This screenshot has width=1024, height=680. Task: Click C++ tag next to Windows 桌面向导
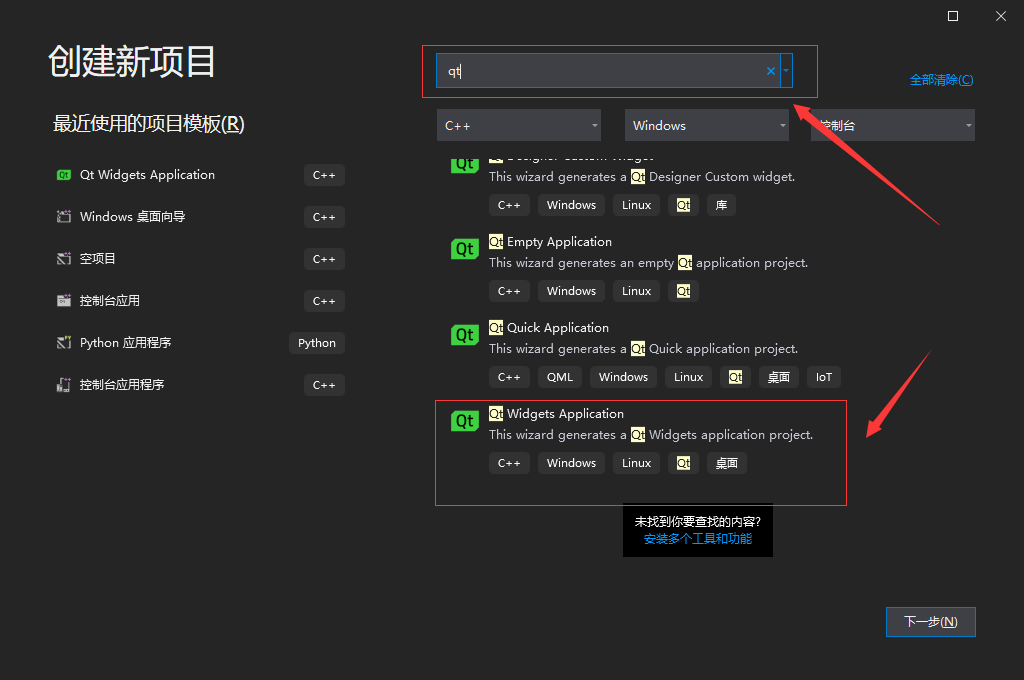[x=324, y=217]
